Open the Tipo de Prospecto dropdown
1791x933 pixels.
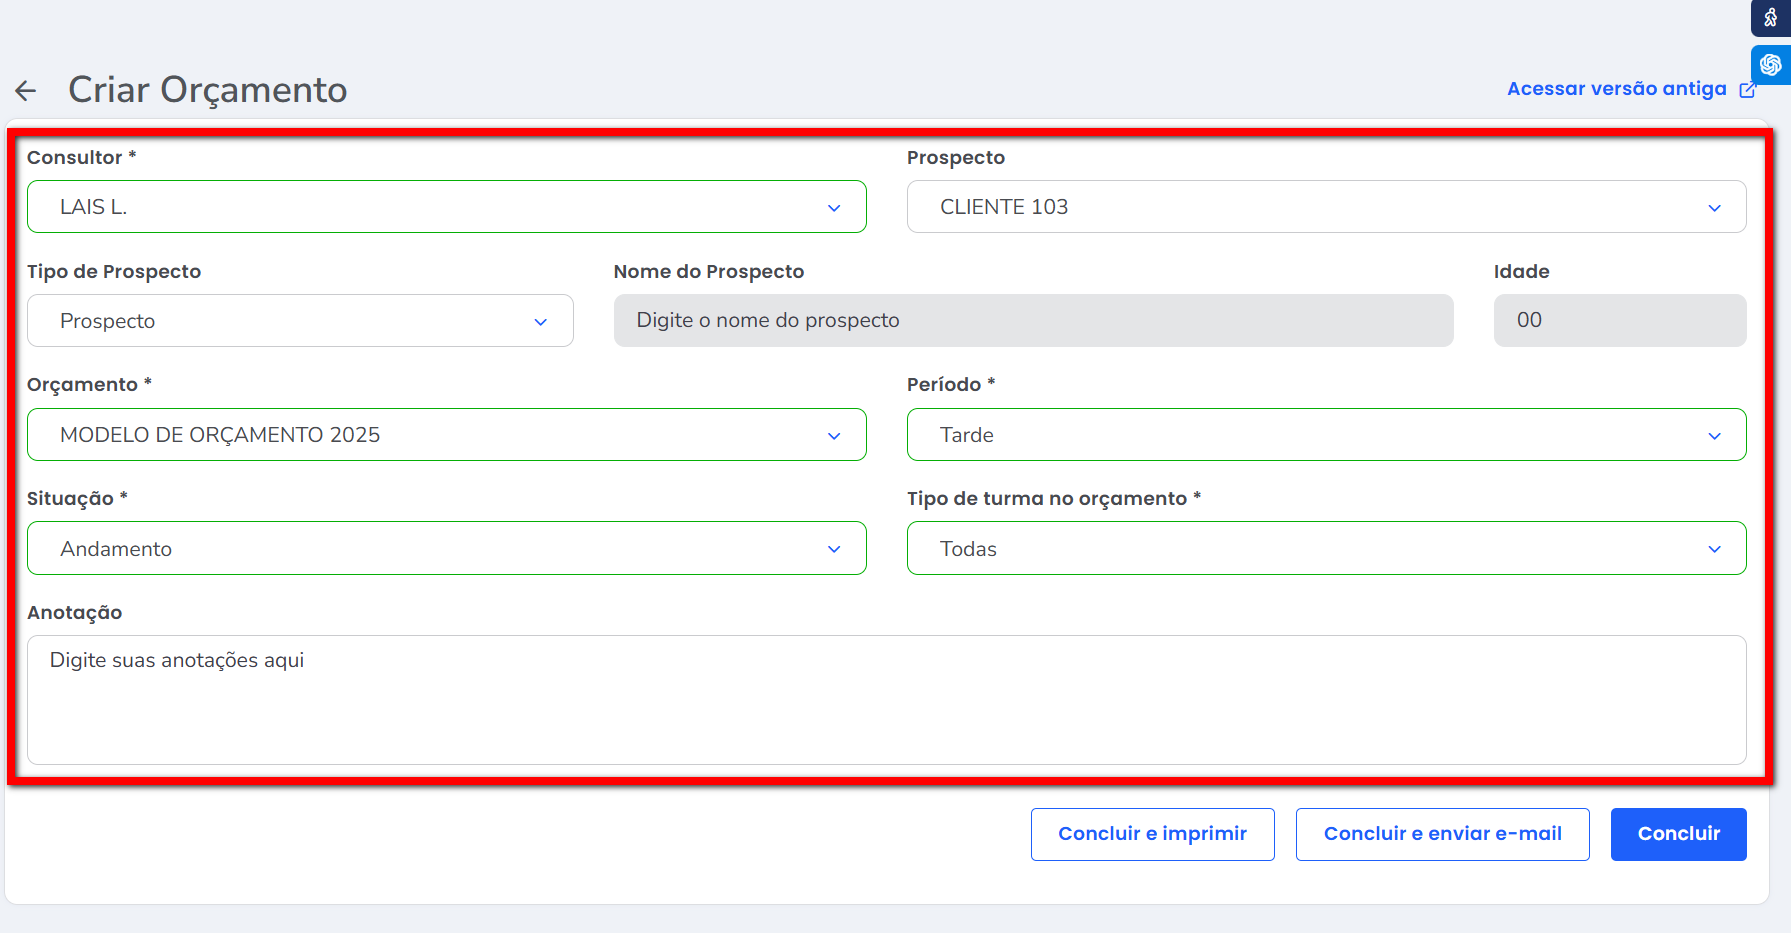pyautogui.click(x=299, y=321)
